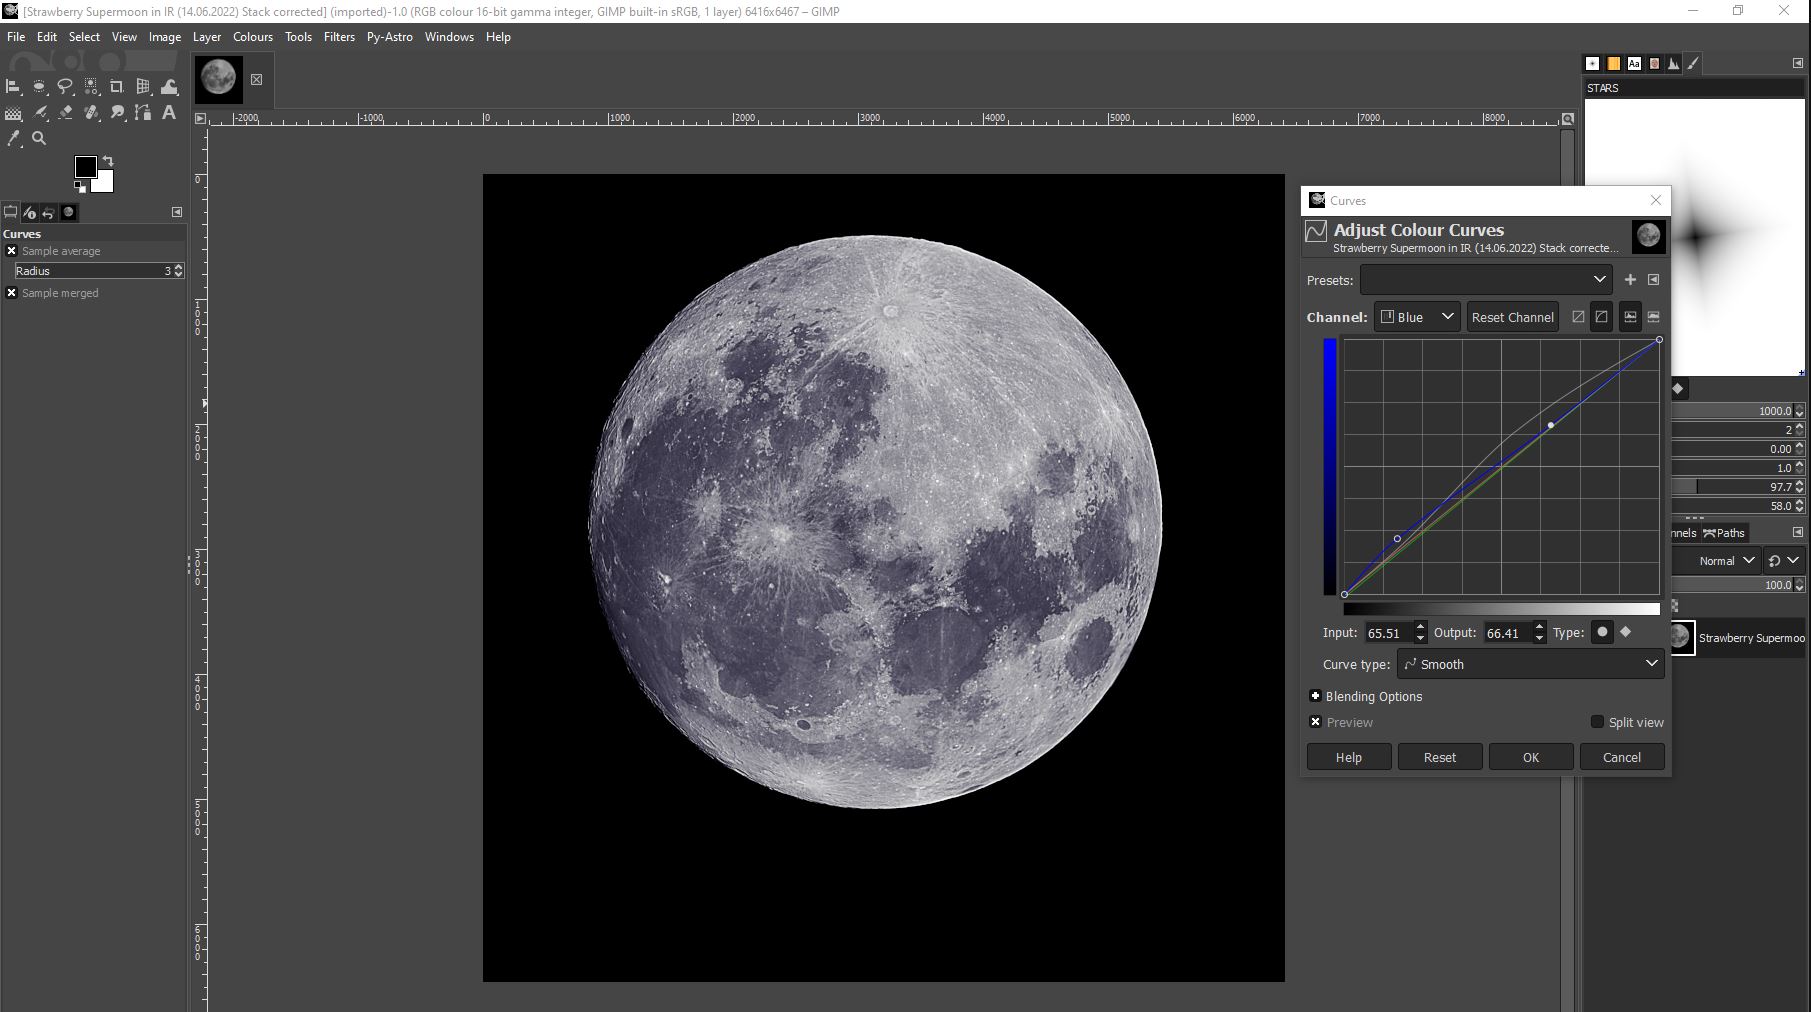Click the black foreground colour swatch
This screenshot has width=1811, height=1012.
point(85,166)
